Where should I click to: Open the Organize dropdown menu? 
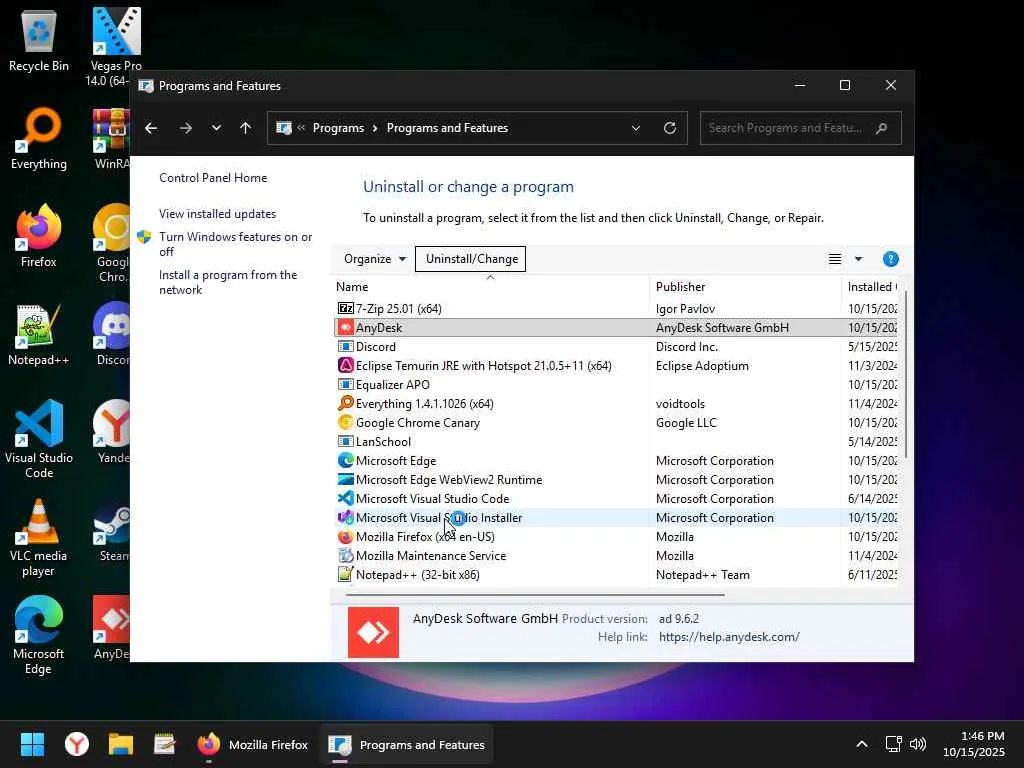[x=375, y=259]
